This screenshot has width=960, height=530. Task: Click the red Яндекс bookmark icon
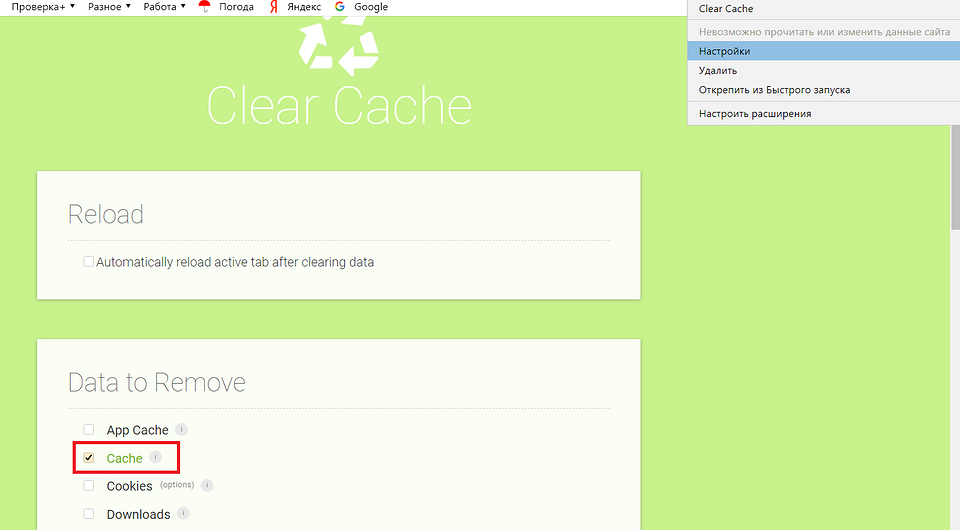(274, 7)
